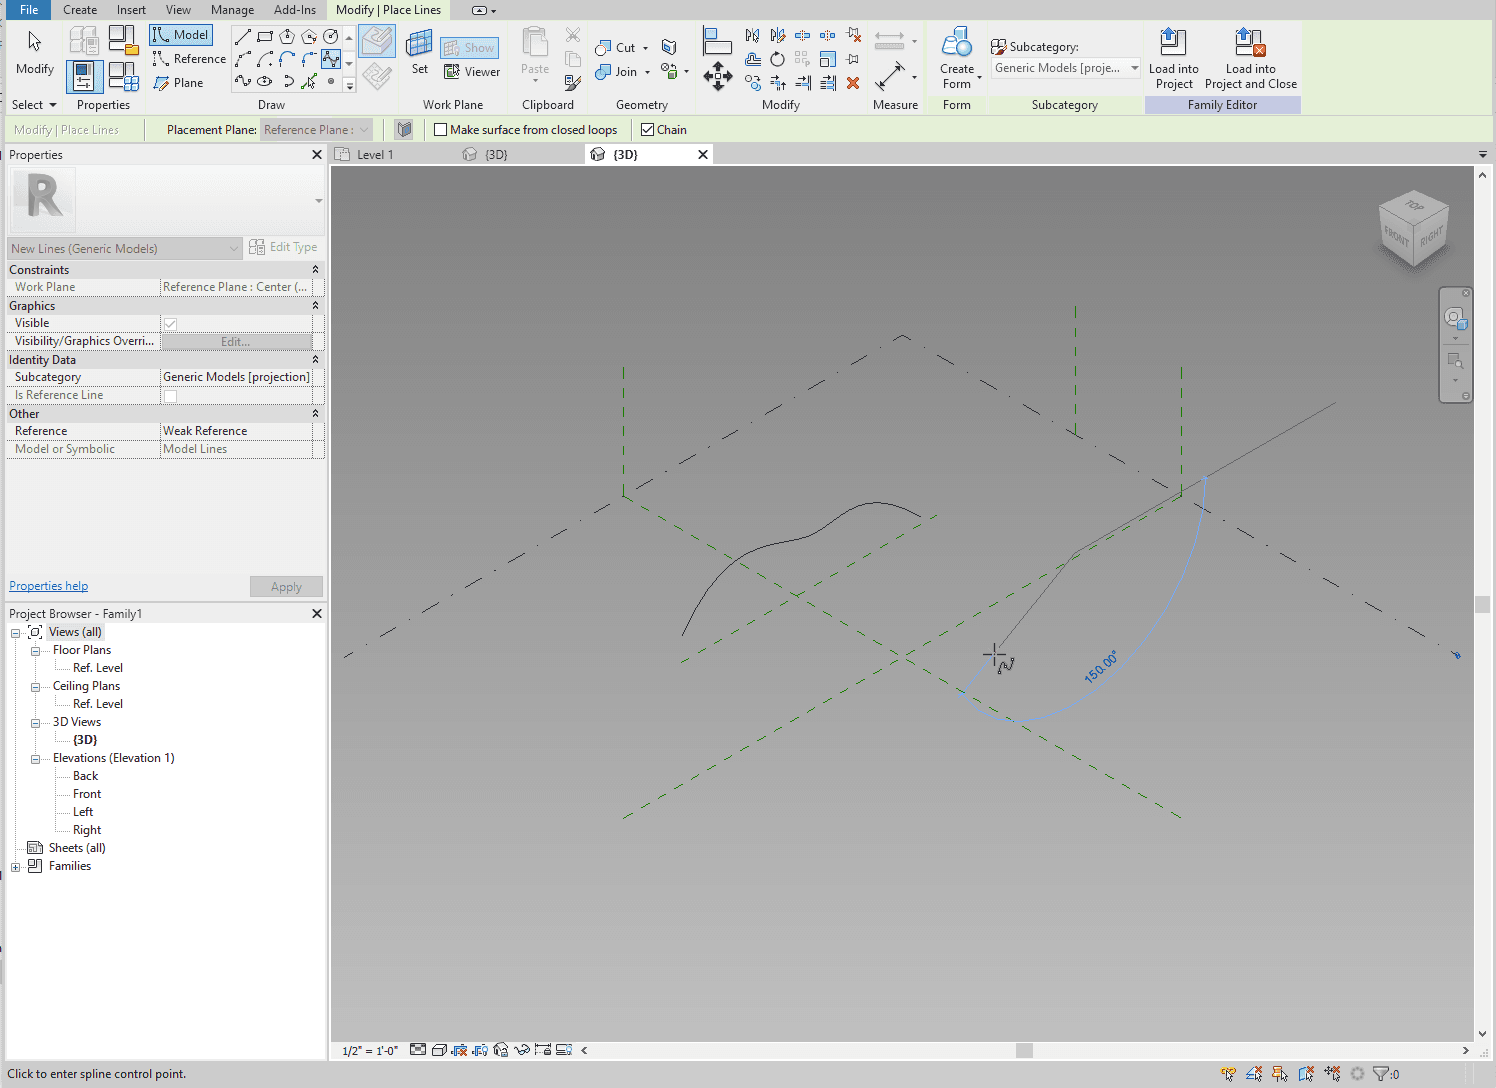
Task: Choose the Rectangle draw tool
Action: point(265,36)
